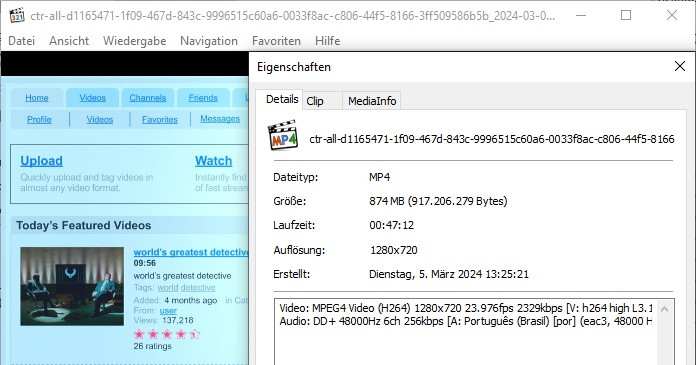The image size is (696, 365).
Task: Click the file name field in Details
Action: (491, 139)
